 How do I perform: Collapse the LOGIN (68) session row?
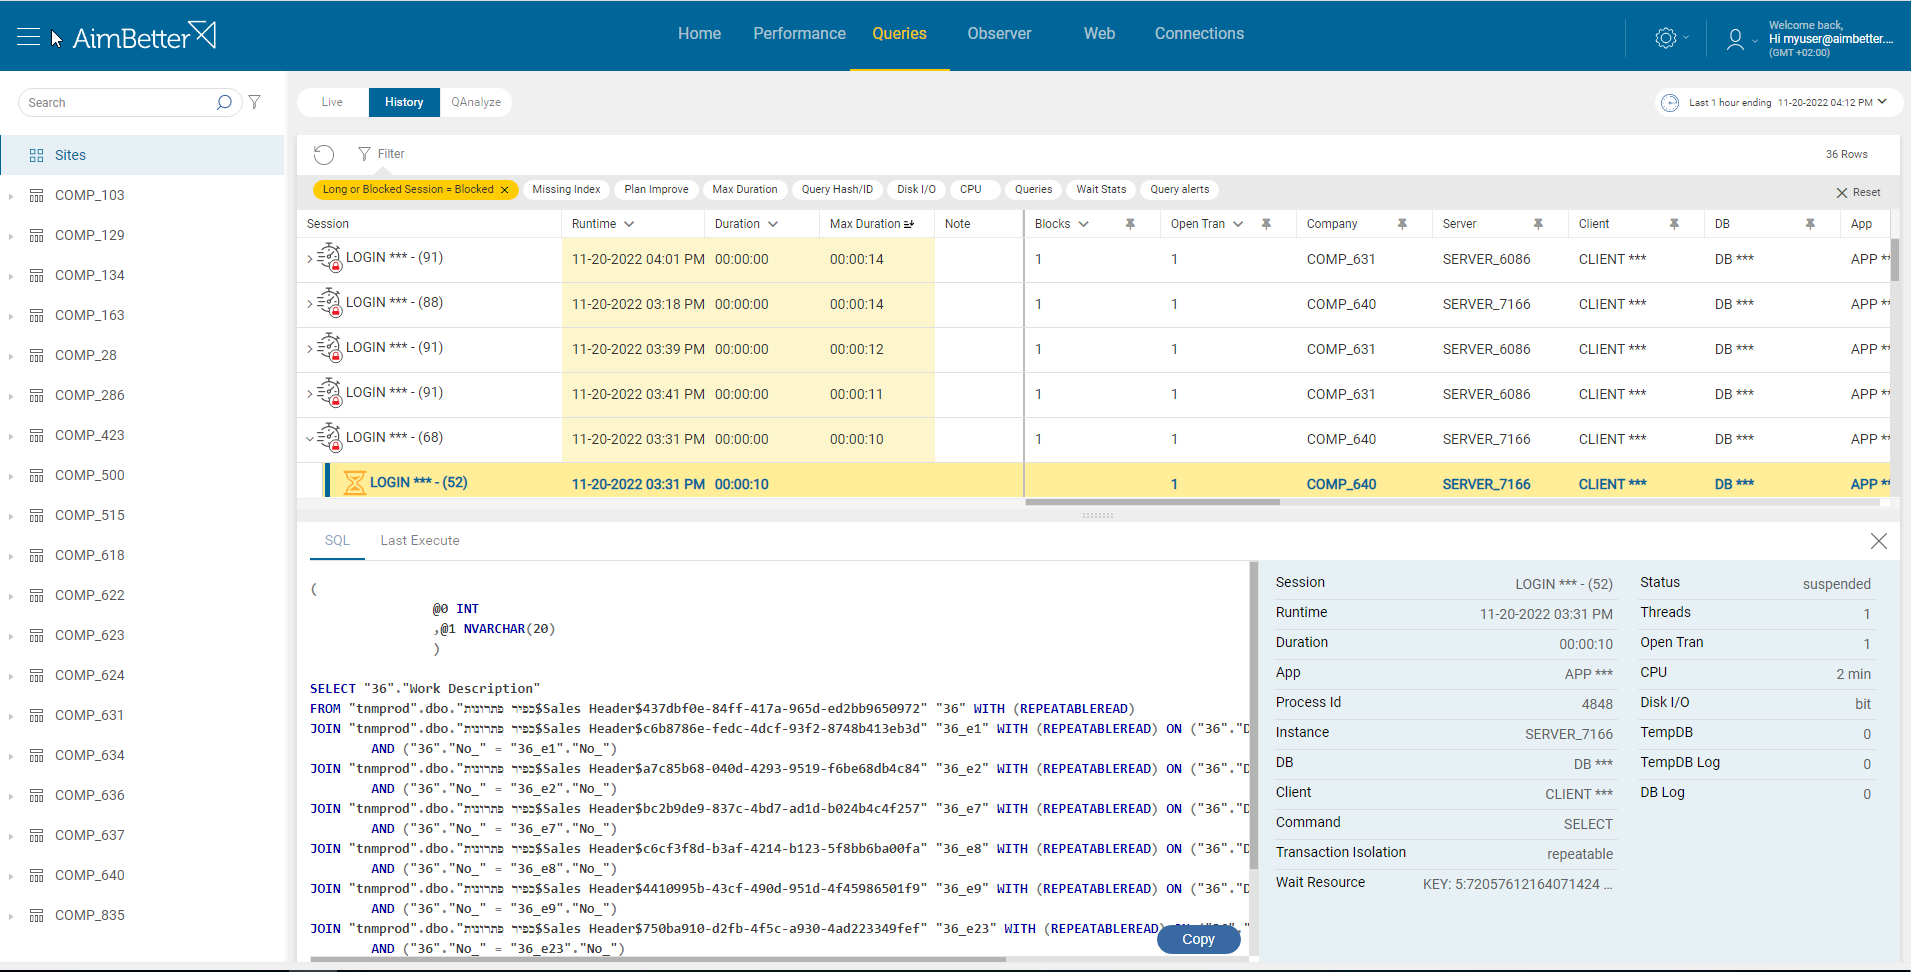click(309, 438)
